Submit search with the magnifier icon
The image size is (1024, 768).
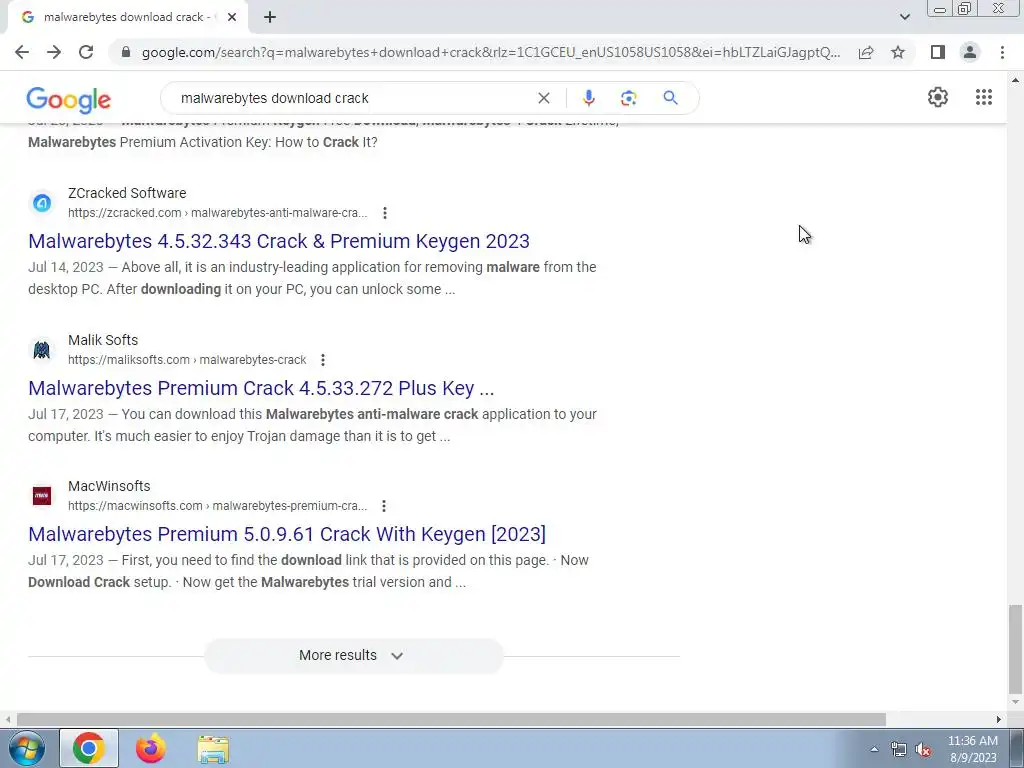click(670, 98)
